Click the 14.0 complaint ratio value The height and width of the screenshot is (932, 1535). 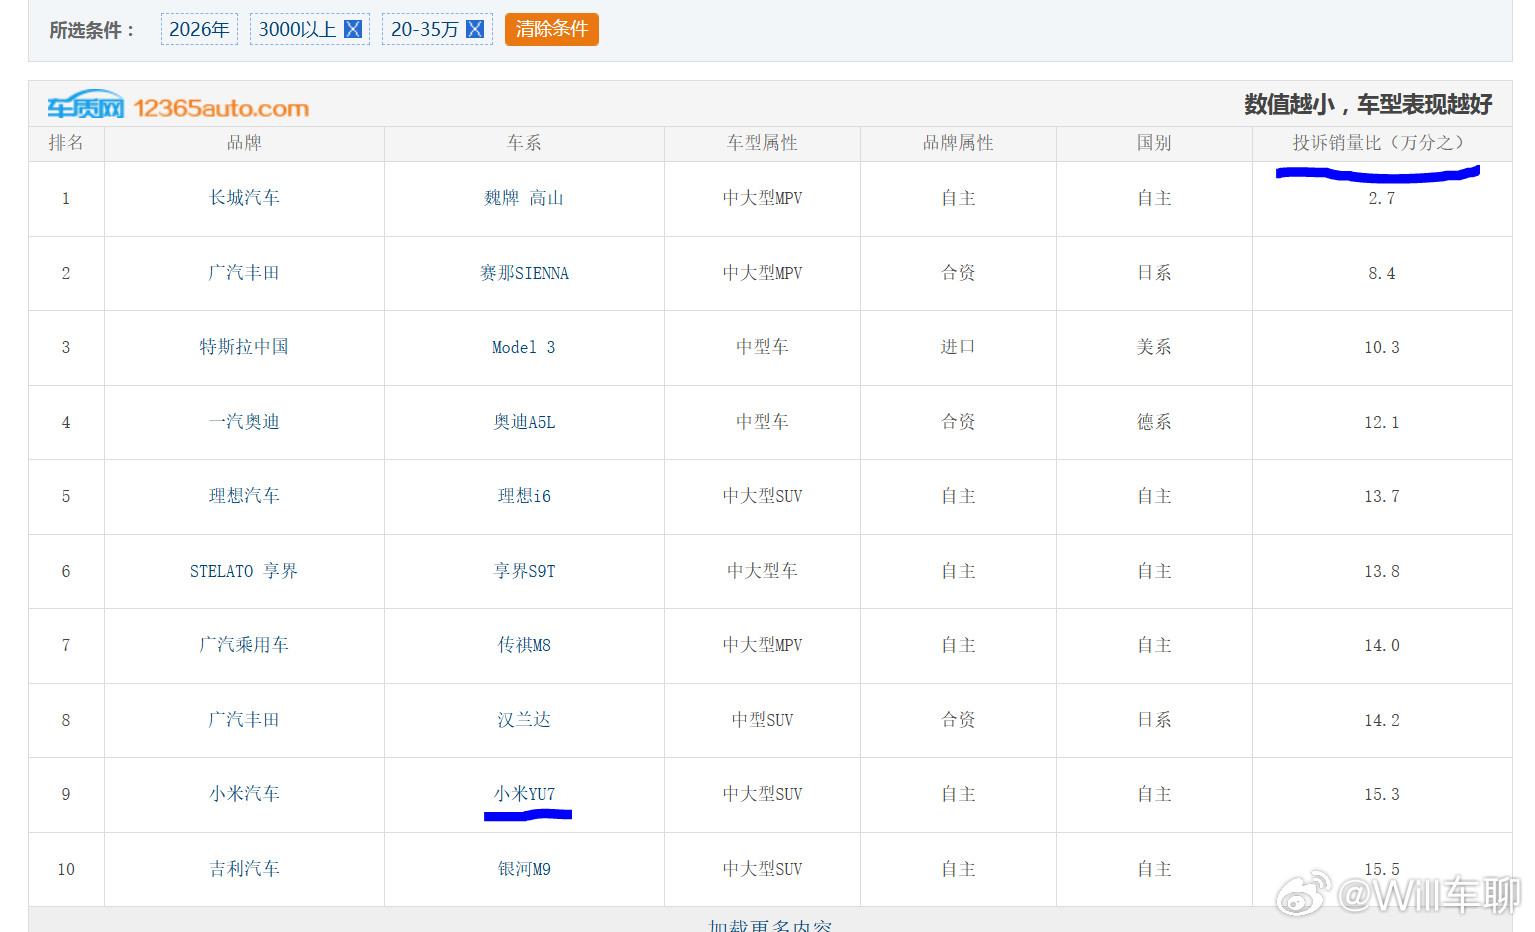[1382, 645]
